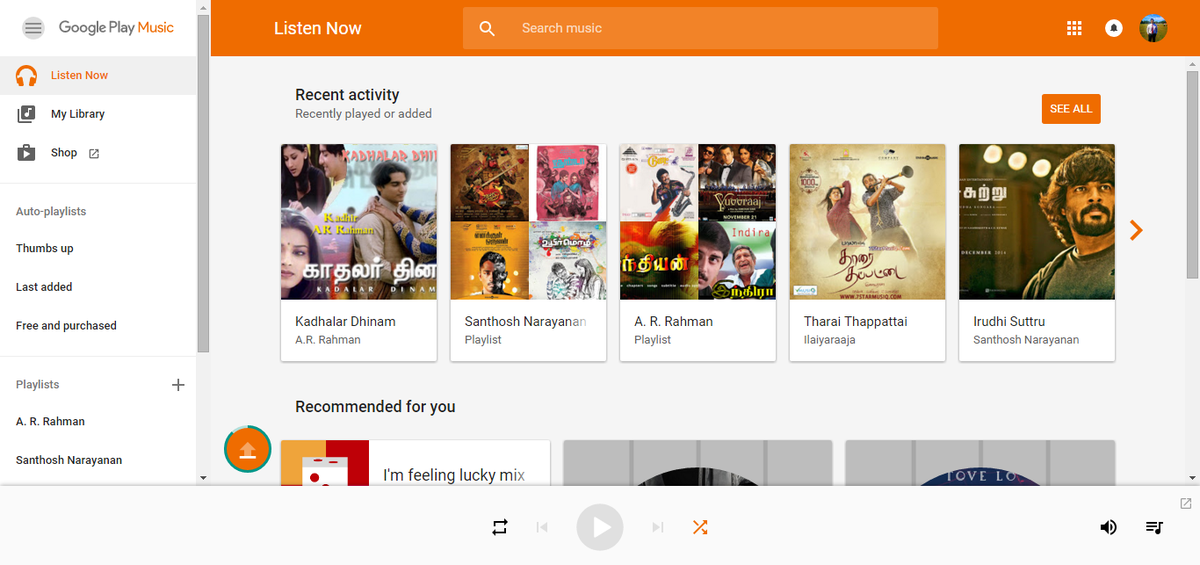
Task: Click the sidebar vertical scrollbar
Action: click(x=204, y=185)
